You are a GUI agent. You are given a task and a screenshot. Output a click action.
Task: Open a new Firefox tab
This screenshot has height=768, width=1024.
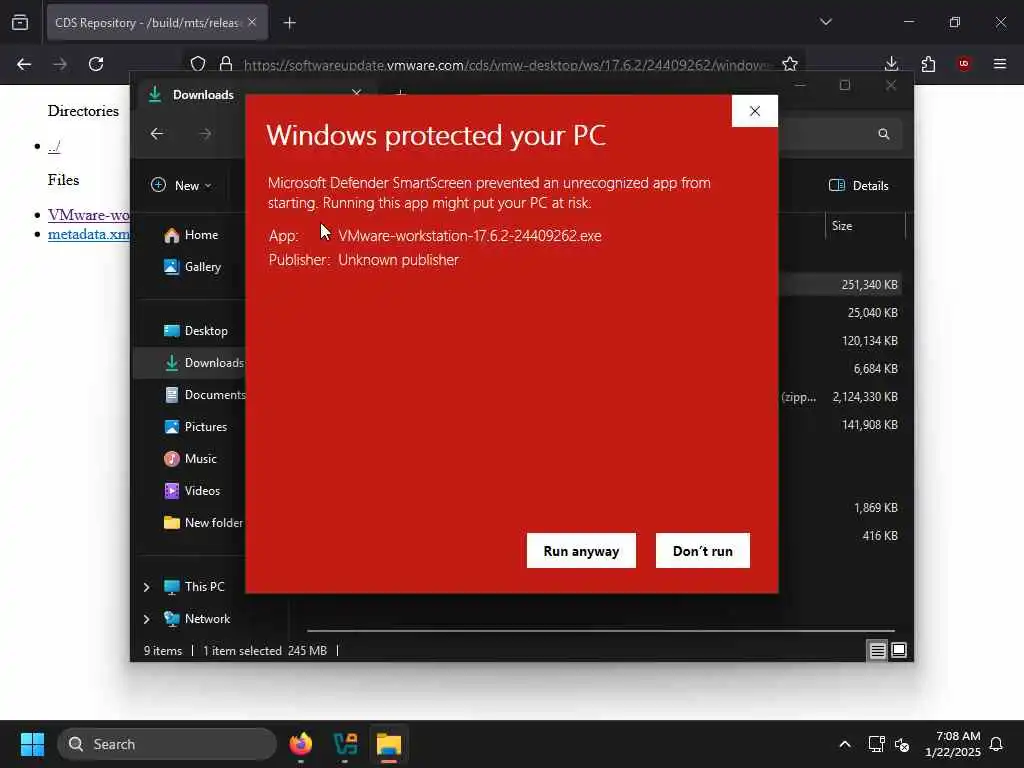tap(290, 23)
